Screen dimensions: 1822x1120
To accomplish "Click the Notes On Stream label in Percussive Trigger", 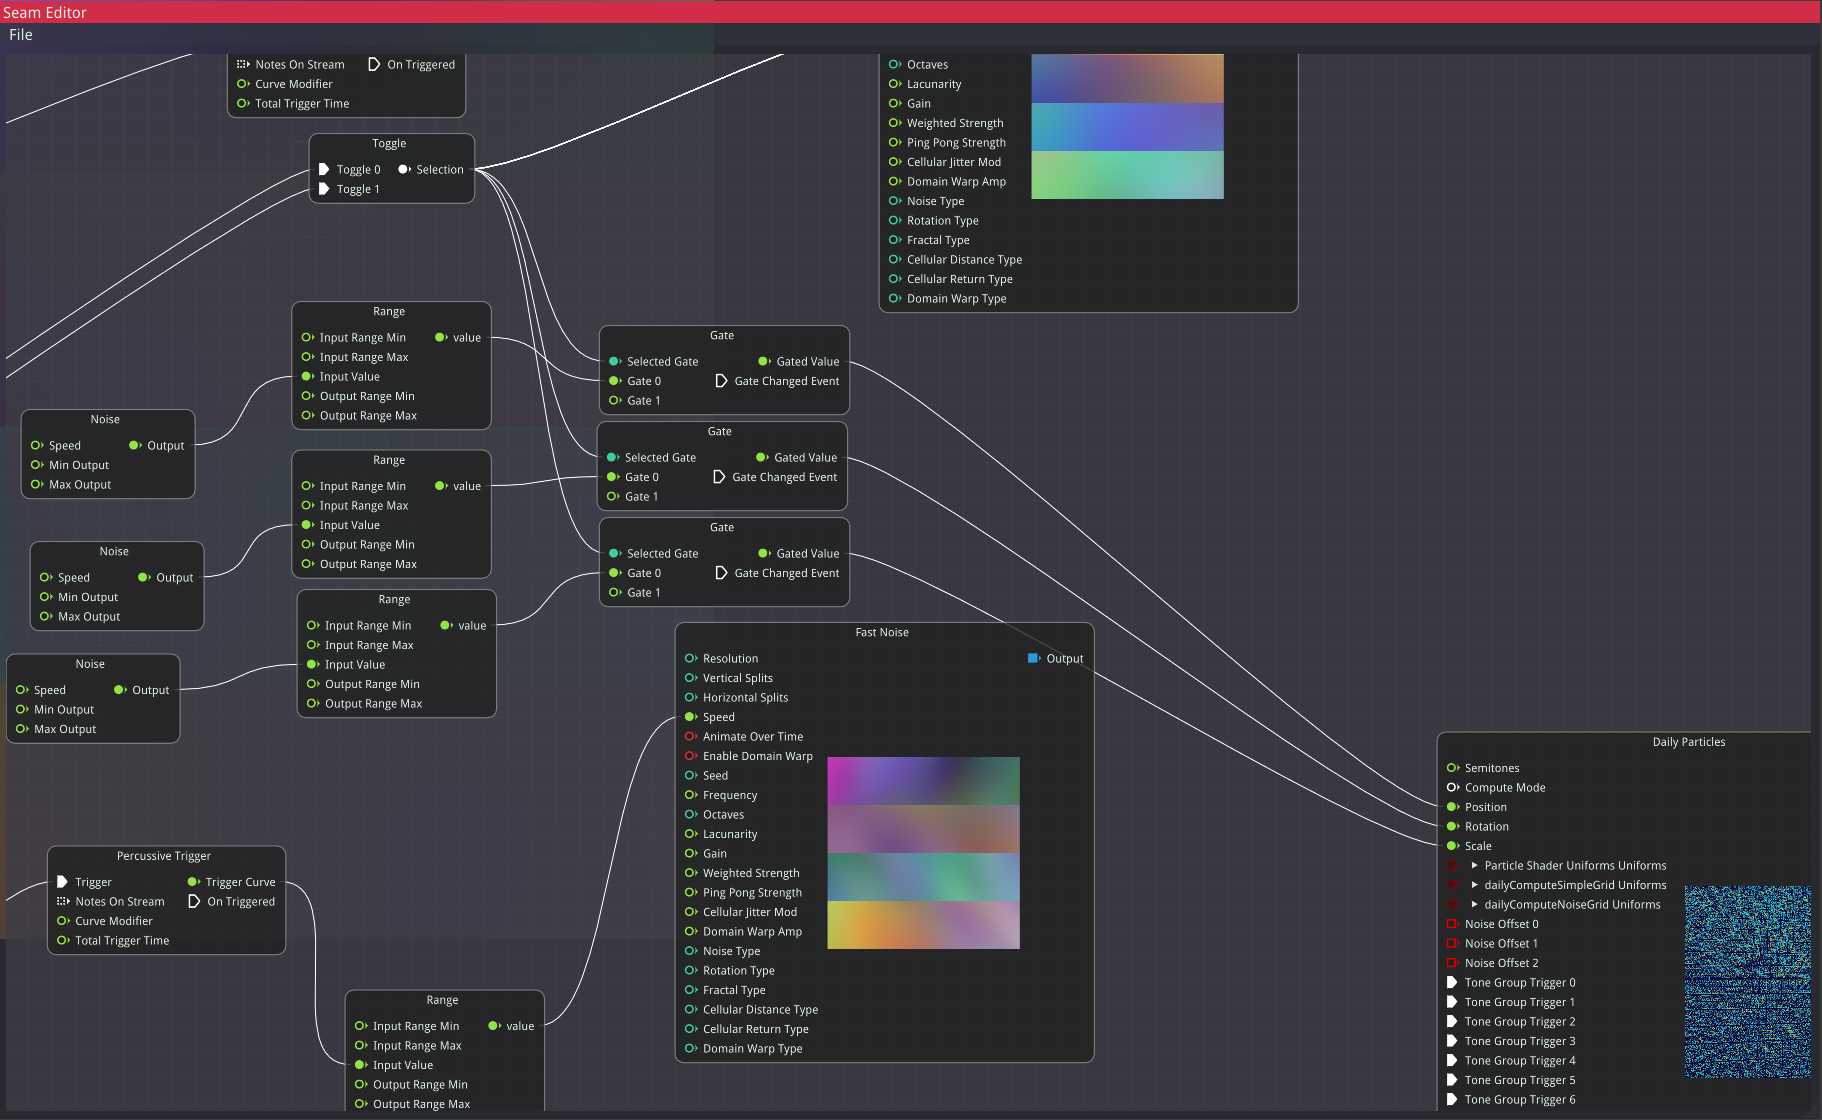I will pyautogui.click(x=120, y=902).
